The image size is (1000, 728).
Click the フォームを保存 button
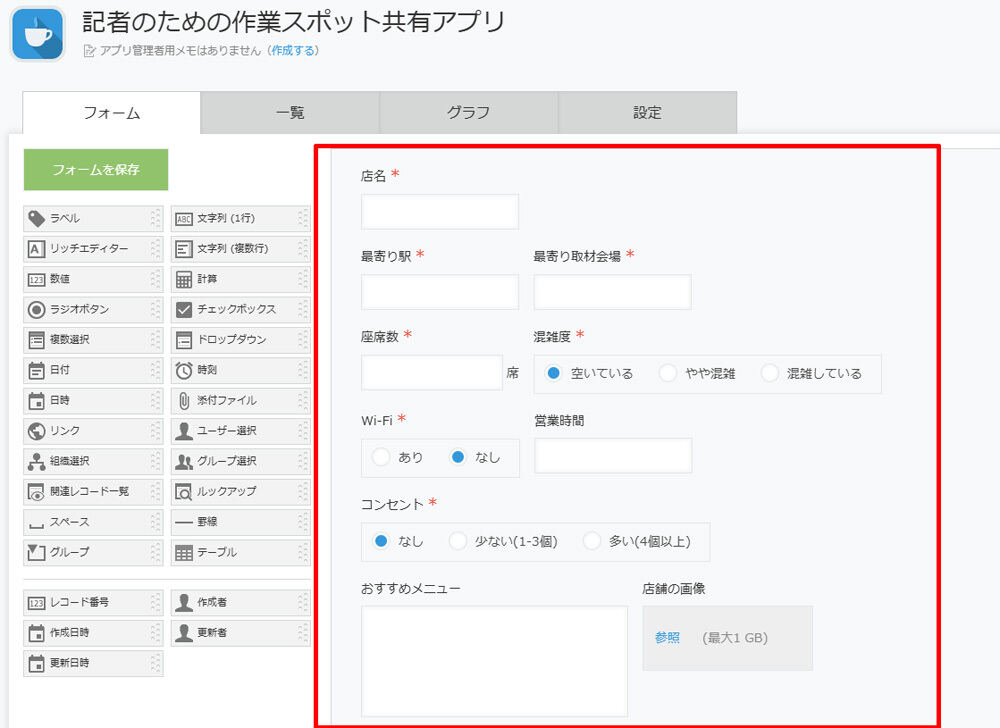pos(96,170)
